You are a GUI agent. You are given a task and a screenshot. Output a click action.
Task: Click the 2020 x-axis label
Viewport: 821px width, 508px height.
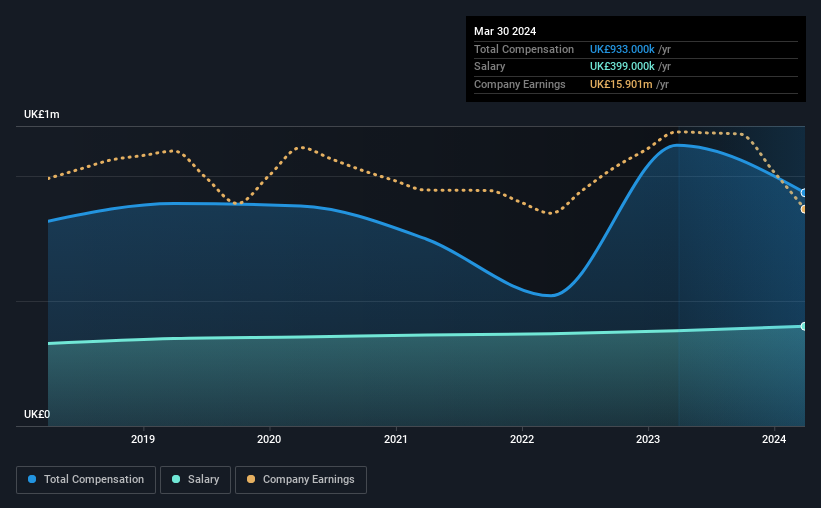(x=269, y=439)
